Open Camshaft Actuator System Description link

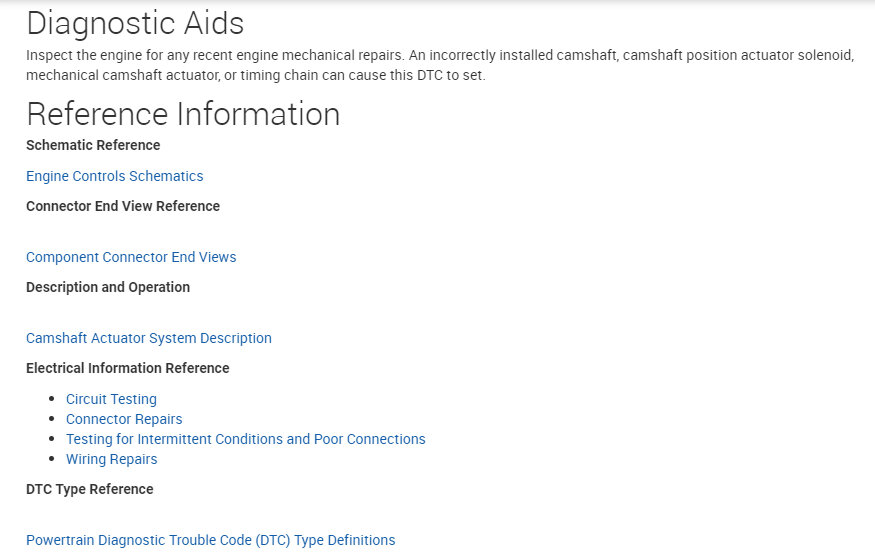(x=148, y=338)
